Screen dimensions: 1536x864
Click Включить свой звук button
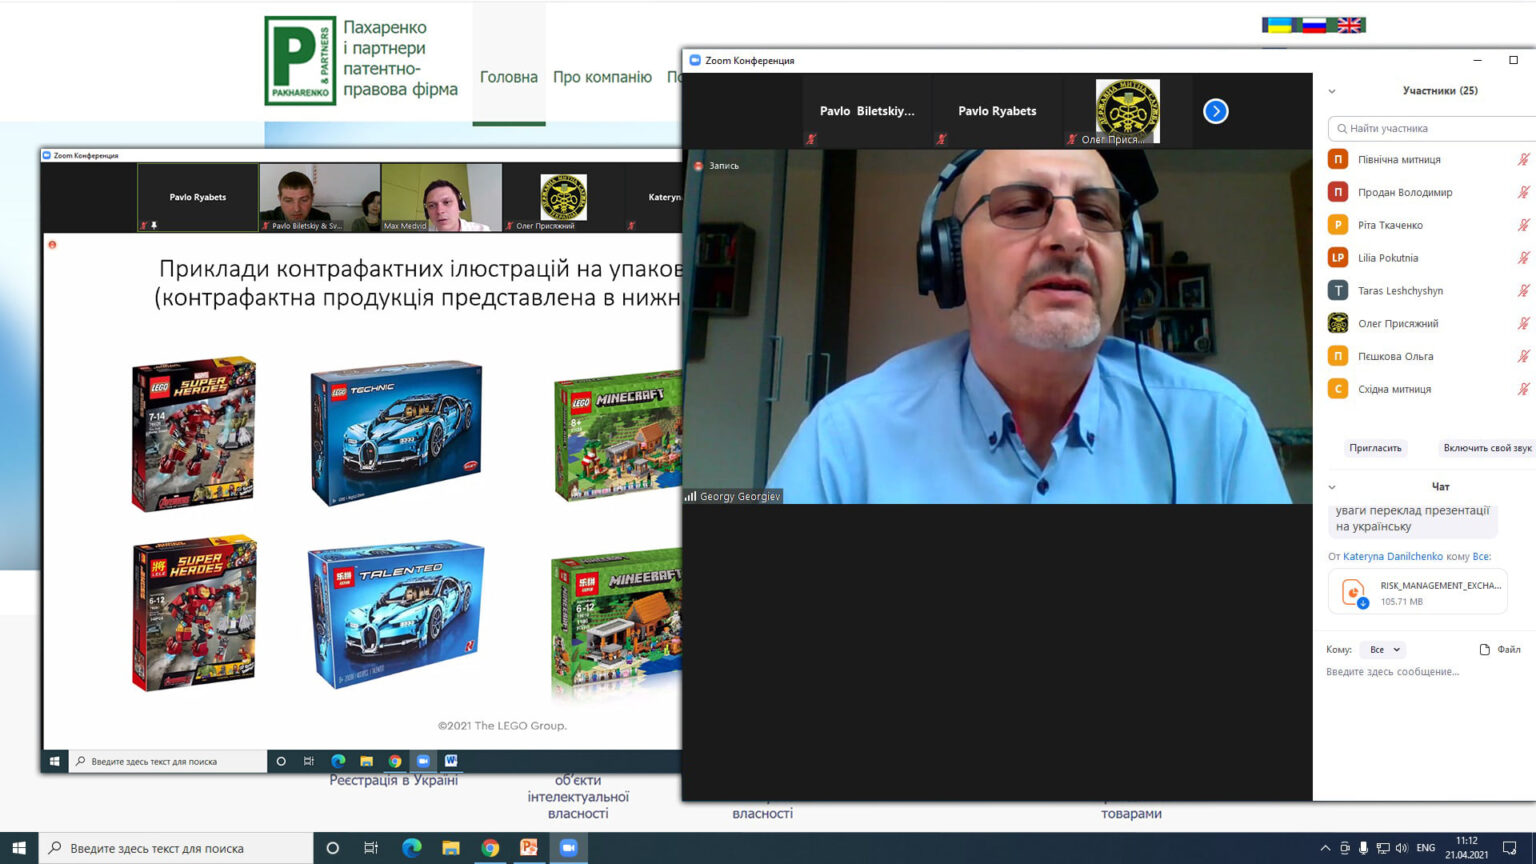click(1486, 448)
